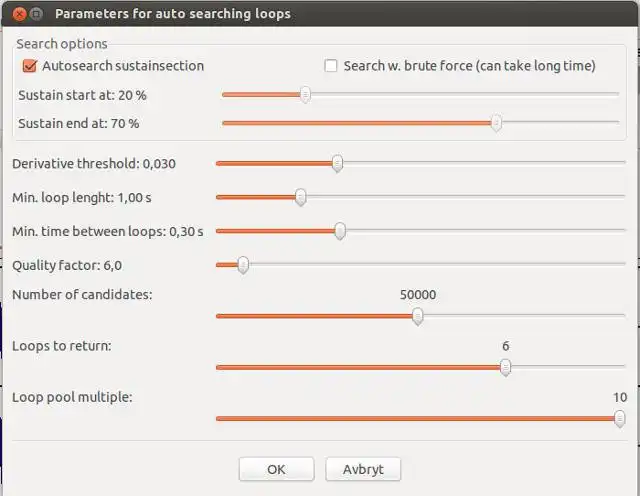Click the dialog title bar text
Image resolution: width=640 pixels, height=496 pixels.
tap(173, 14)
